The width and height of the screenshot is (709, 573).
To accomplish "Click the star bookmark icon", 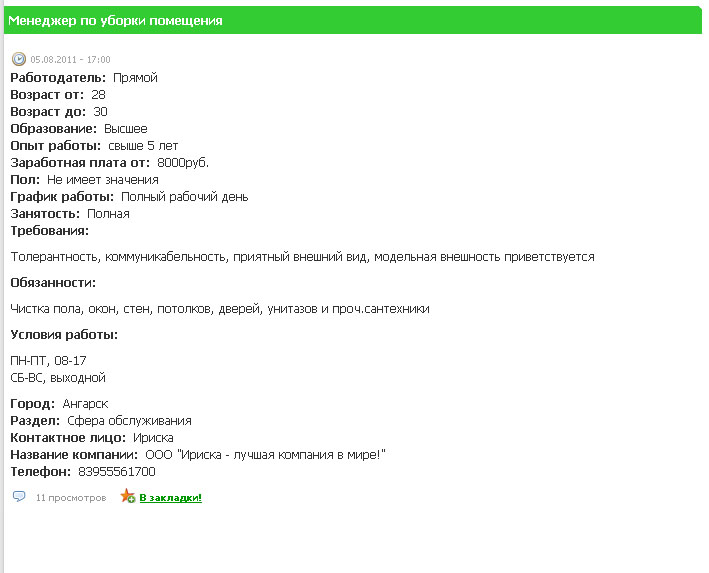I will coord(128,496).
